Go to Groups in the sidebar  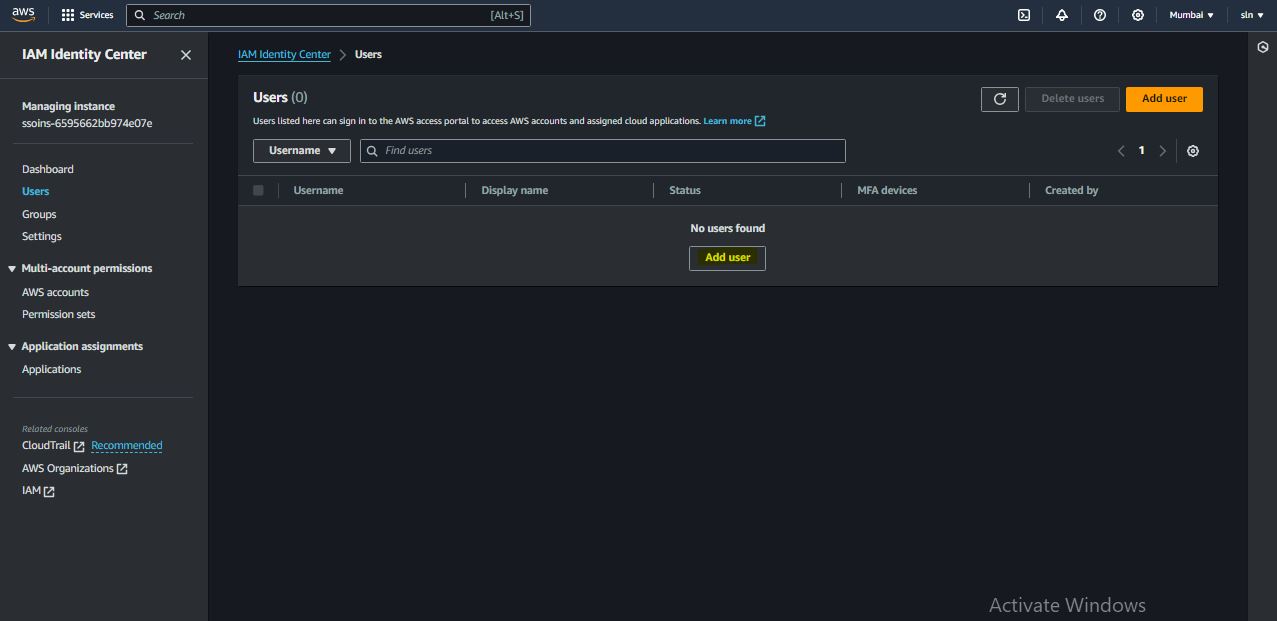[x=39, y=214]
